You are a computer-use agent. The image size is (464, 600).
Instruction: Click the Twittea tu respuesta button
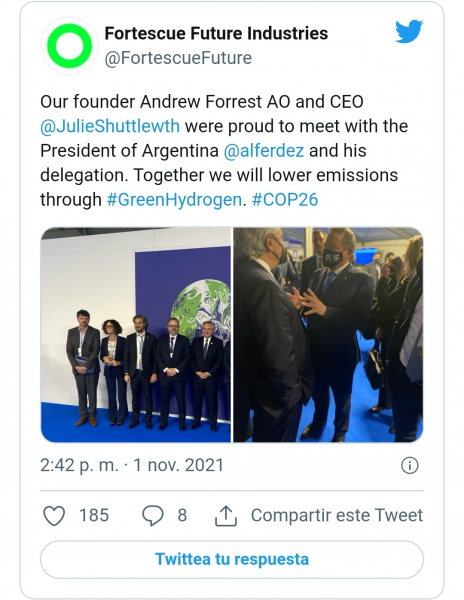click(232, 559)
